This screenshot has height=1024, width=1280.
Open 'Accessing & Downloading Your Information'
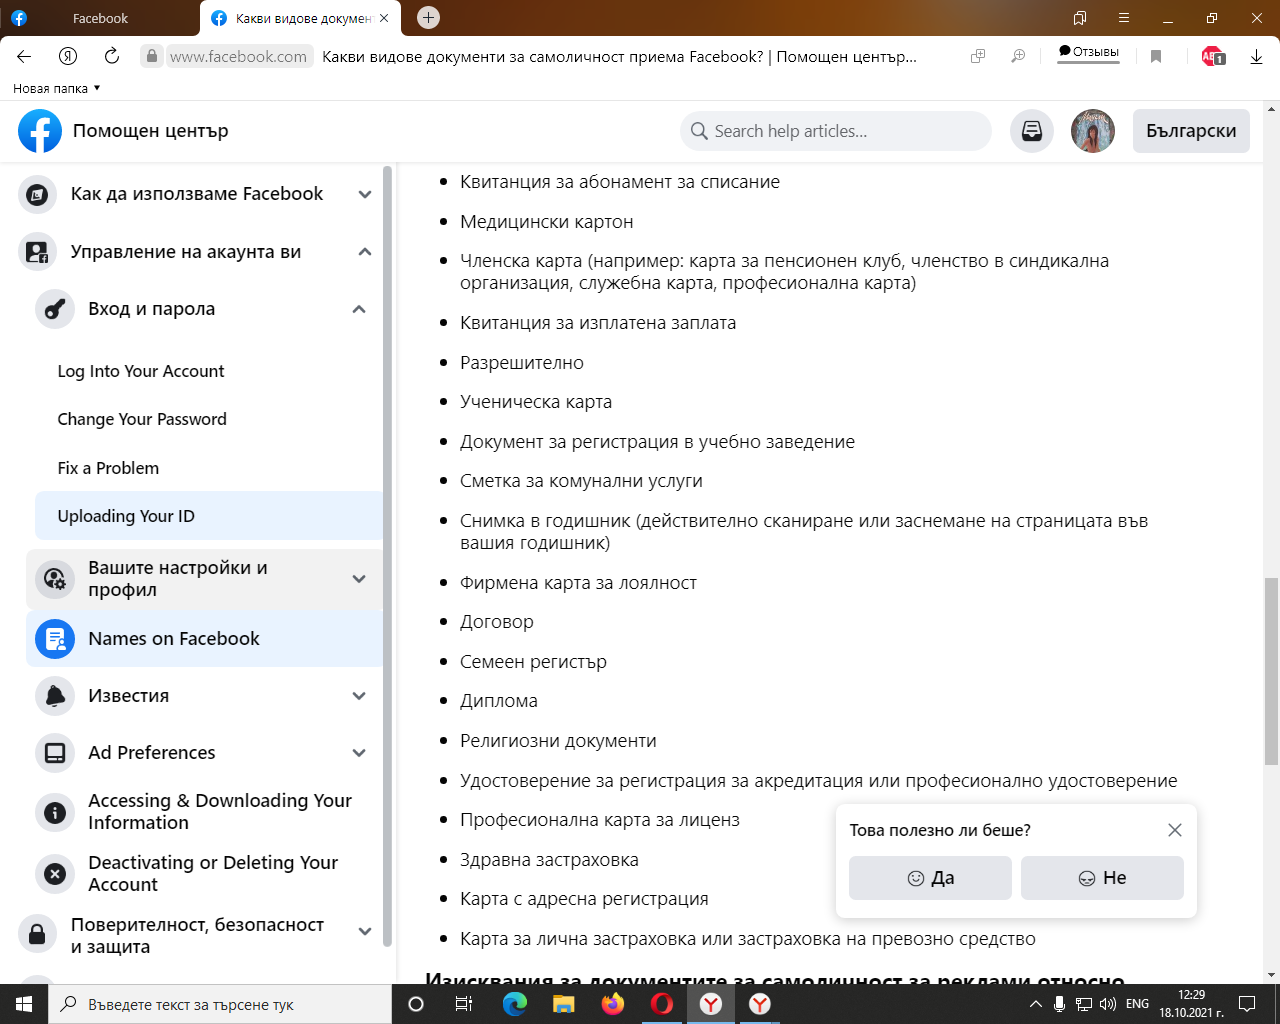(x=220, y=812)
